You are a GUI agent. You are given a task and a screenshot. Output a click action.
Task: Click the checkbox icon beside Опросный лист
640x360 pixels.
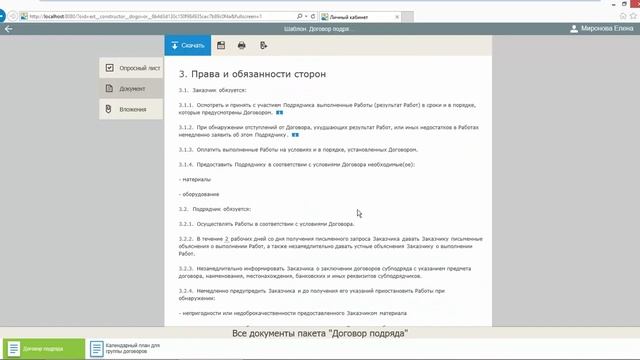(x=109, y=68)
